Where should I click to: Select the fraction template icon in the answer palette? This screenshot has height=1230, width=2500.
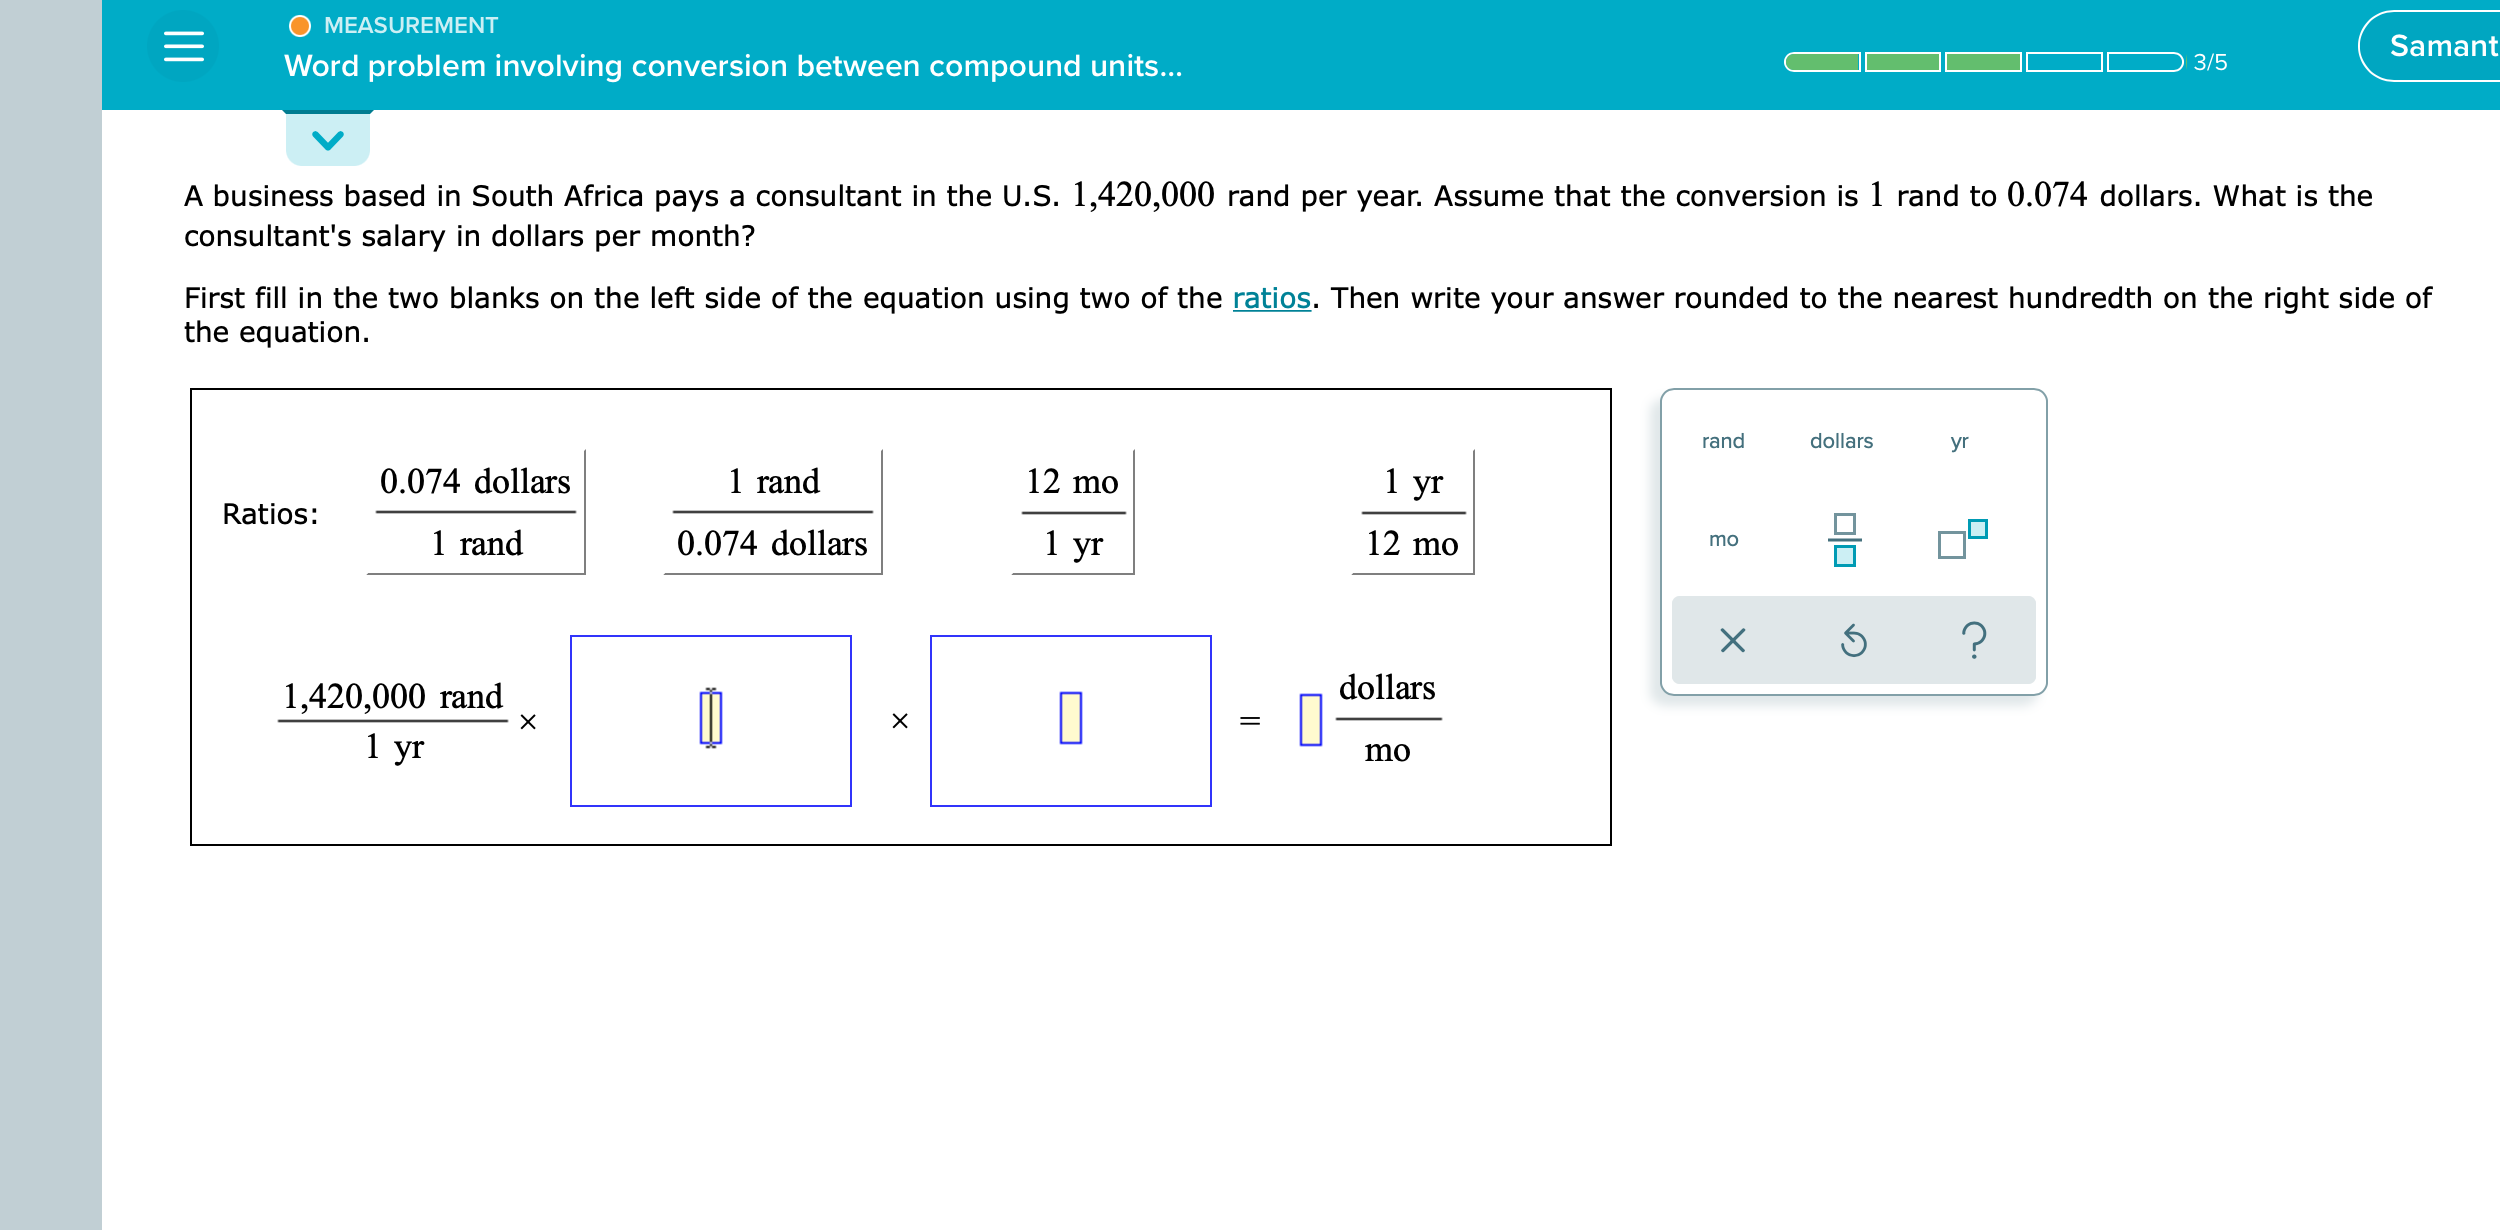point(1843,540)
